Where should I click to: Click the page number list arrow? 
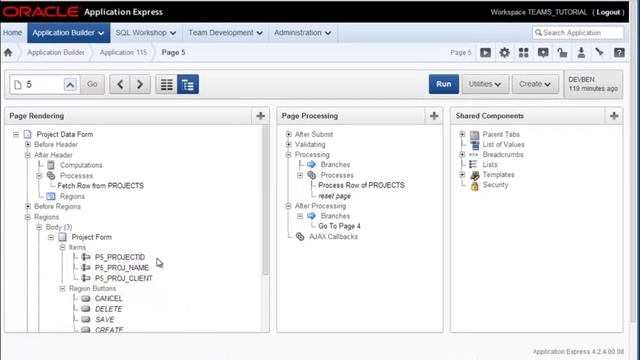point(70,84)
